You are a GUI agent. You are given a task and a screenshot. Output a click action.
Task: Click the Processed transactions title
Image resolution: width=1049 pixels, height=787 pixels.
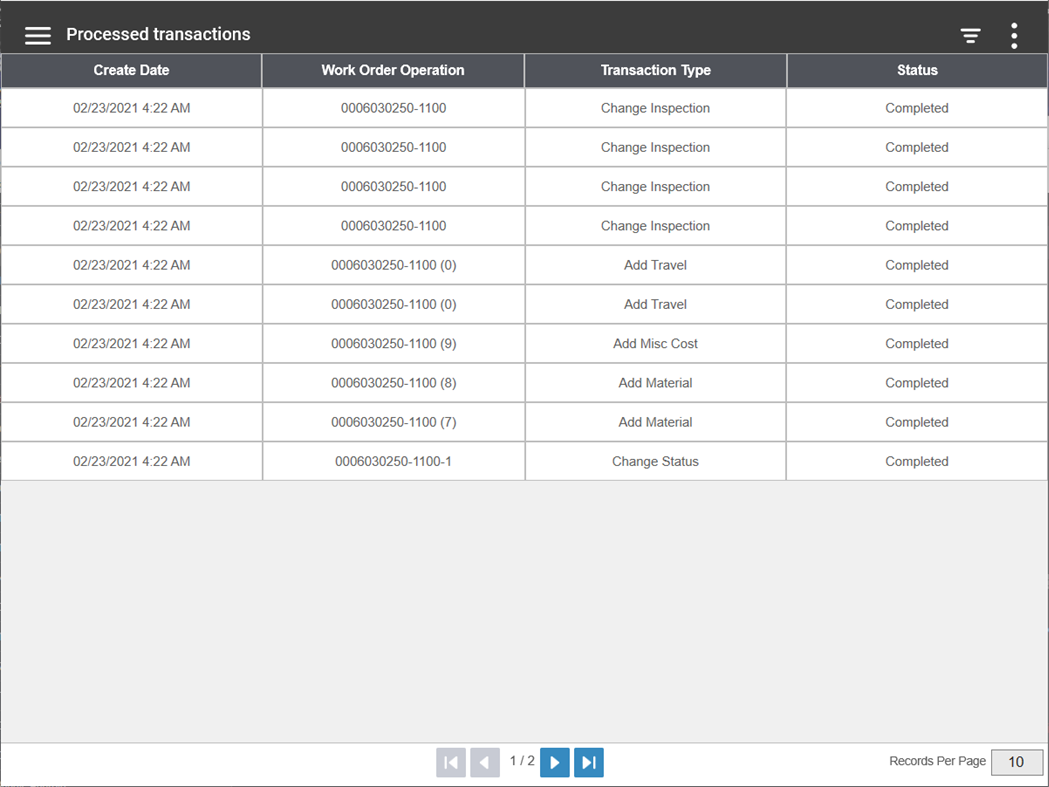point(158,34)
